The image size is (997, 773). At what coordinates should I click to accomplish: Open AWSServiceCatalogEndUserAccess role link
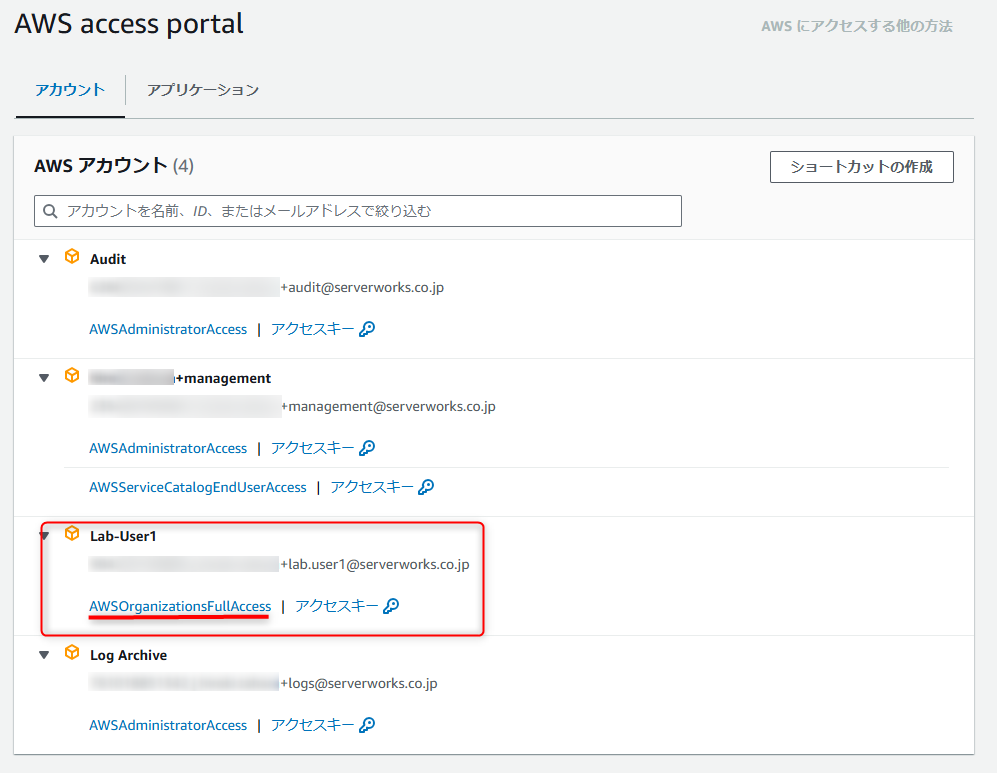point(198,488)
